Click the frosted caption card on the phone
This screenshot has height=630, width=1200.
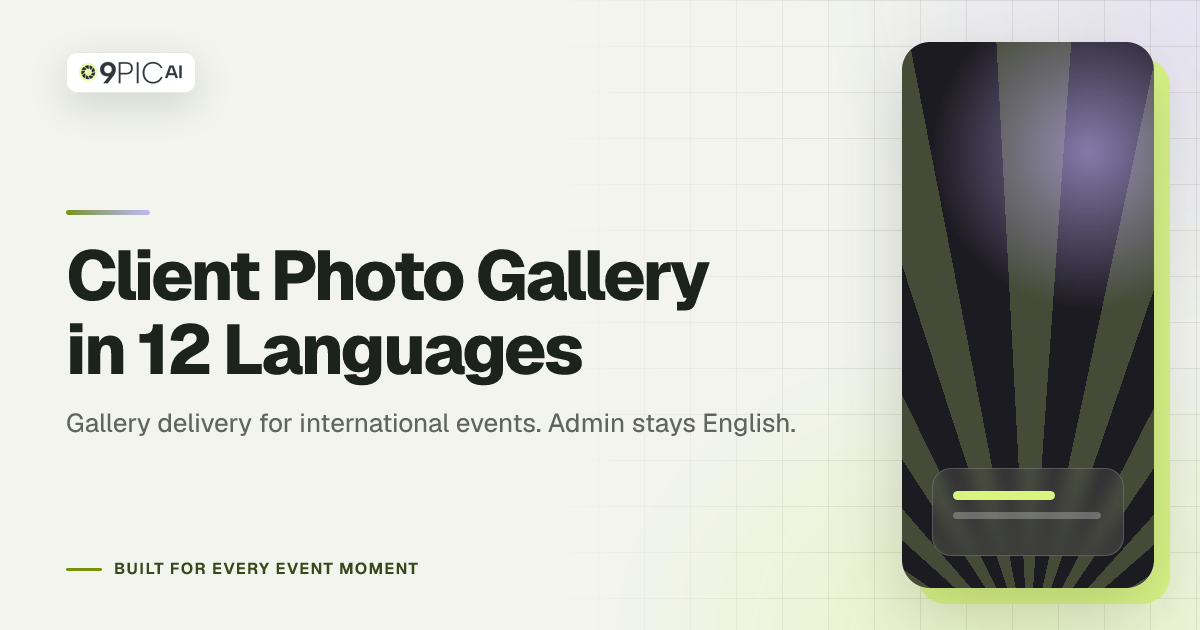pyautogui.click(x=1028, y=512)
